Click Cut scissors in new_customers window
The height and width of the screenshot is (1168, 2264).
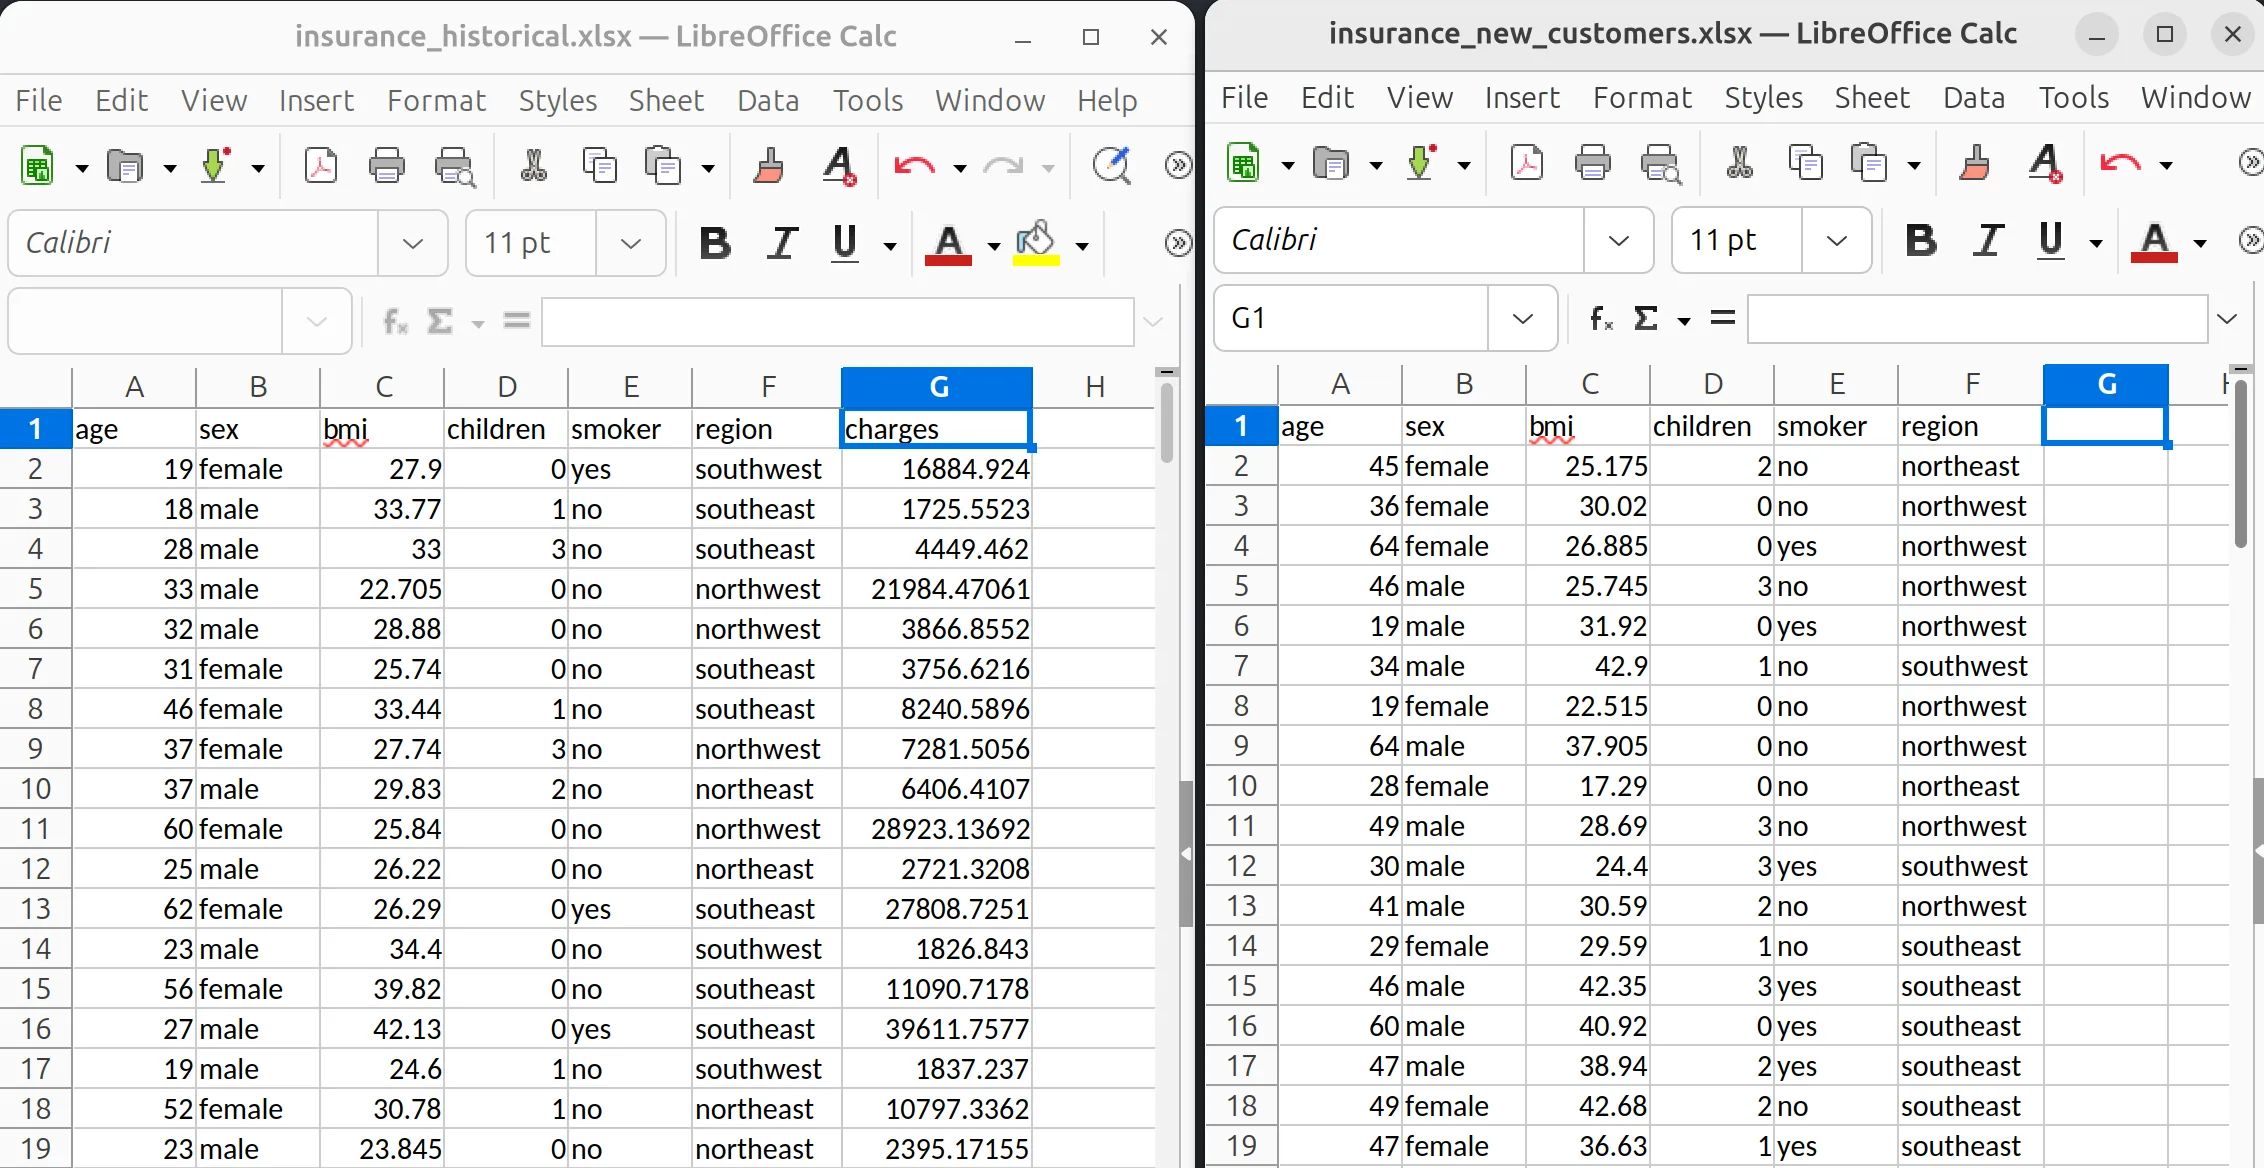(x=1739, y=163)
